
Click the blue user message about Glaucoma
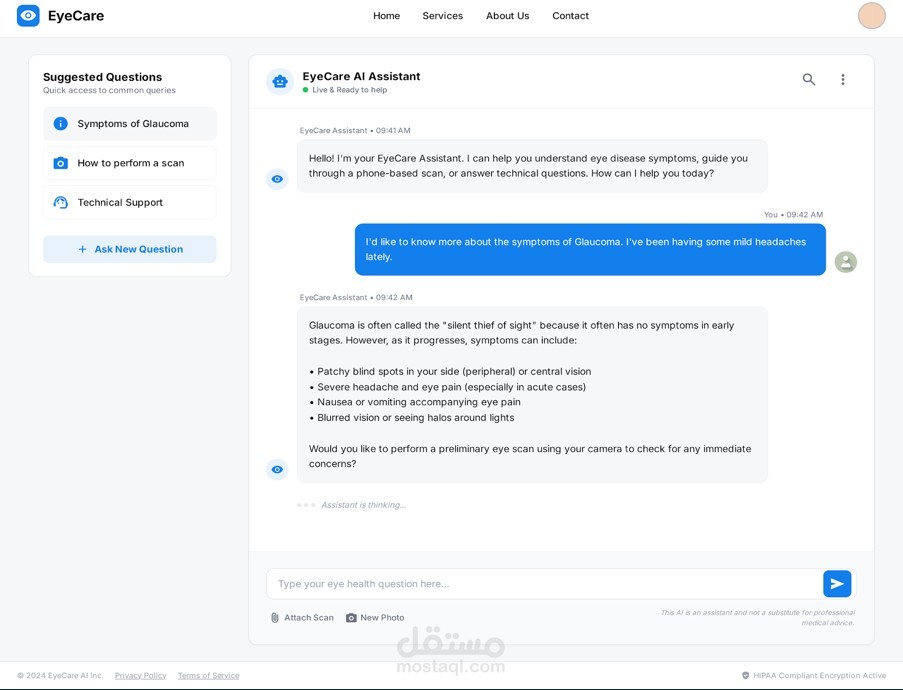point(590,249)
